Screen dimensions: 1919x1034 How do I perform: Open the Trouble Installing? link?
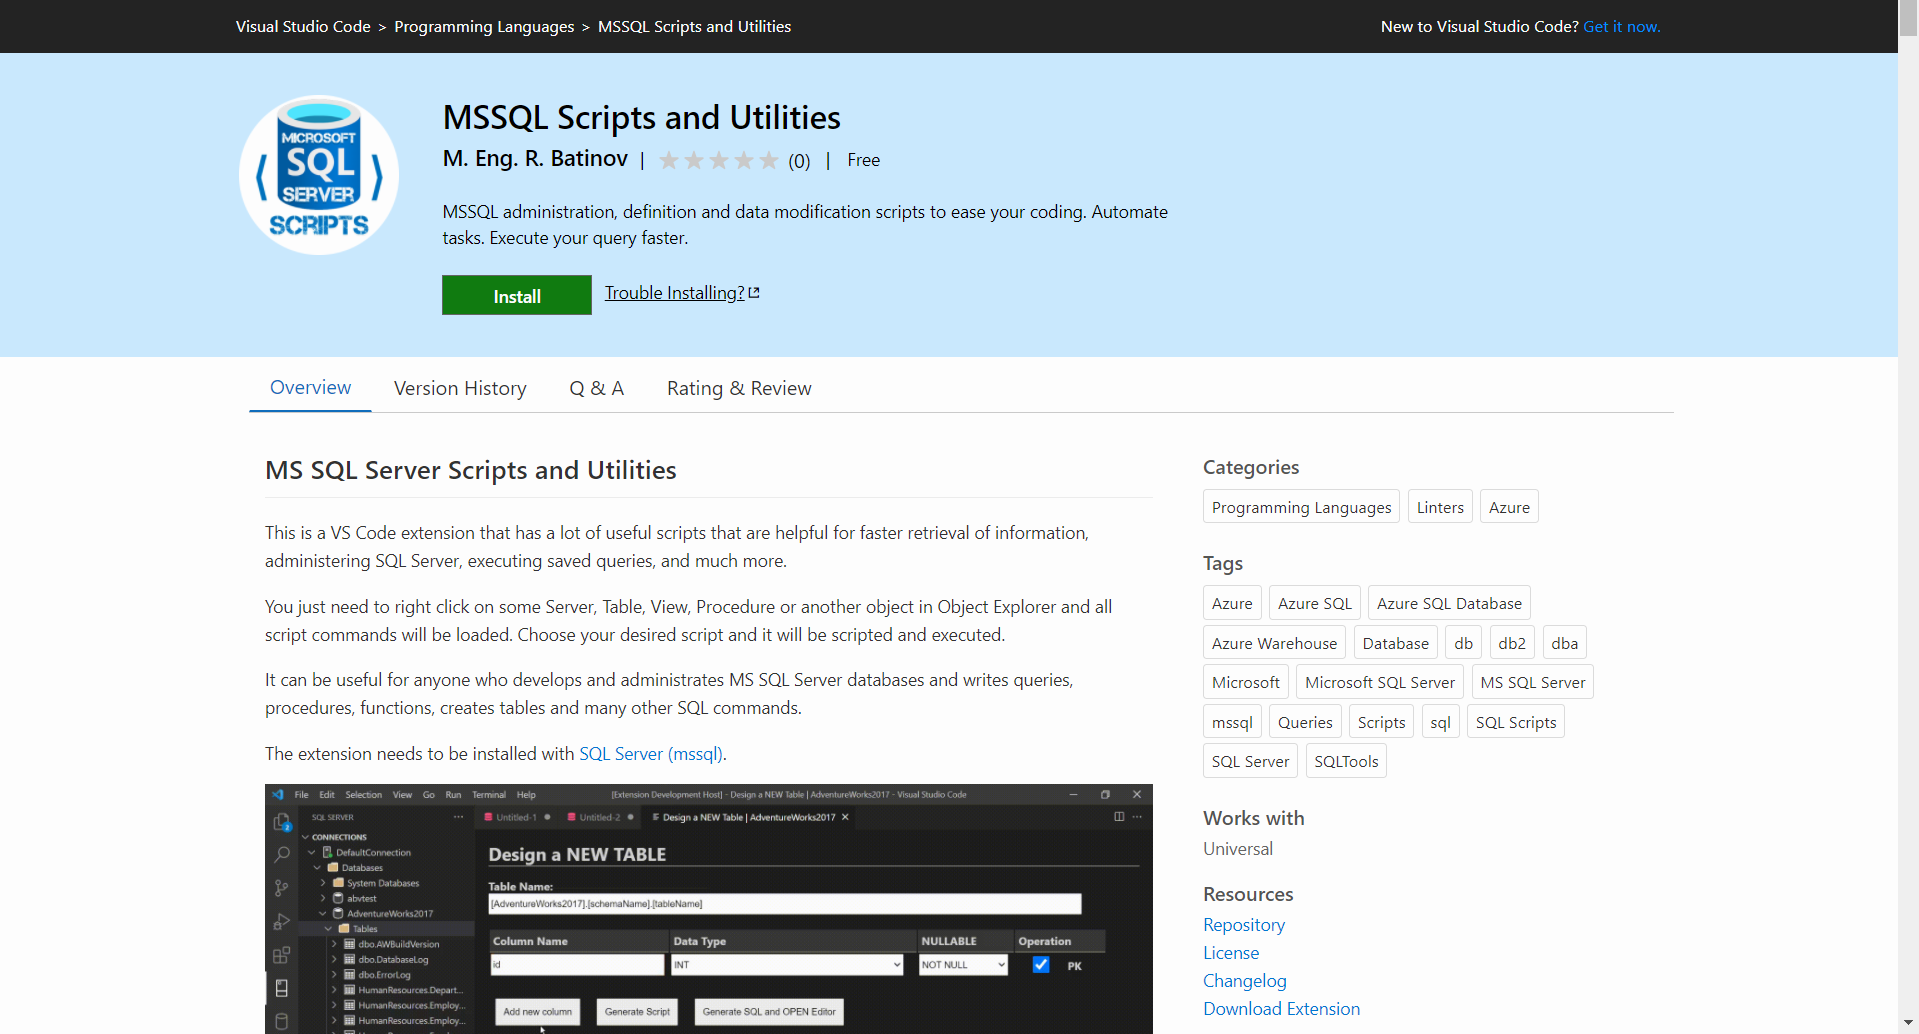pyautogui.click(x=674, y=293)
